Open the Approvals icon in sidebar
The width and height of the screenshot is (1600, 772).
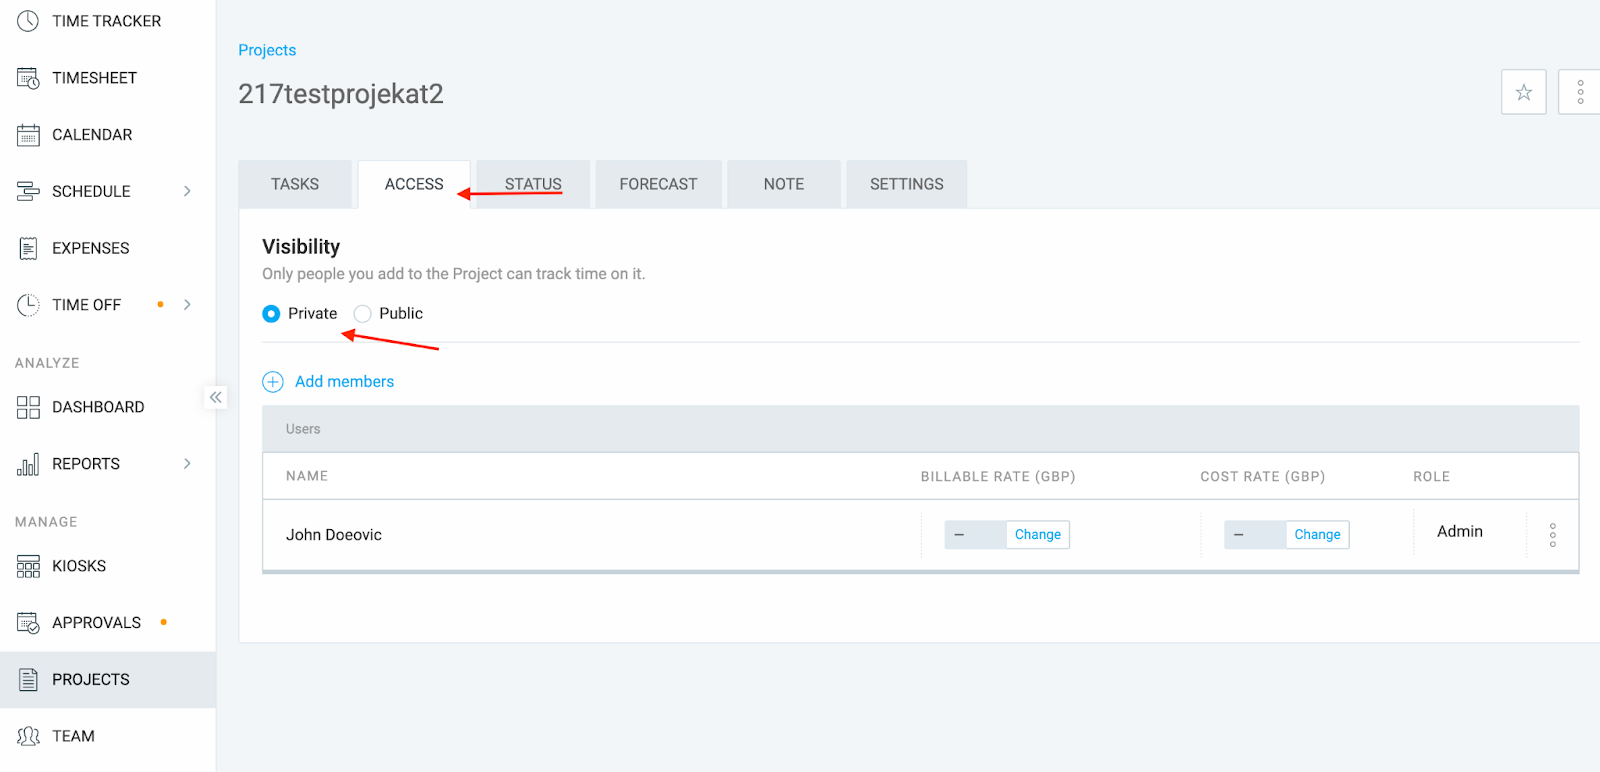(x=28, y=623)
